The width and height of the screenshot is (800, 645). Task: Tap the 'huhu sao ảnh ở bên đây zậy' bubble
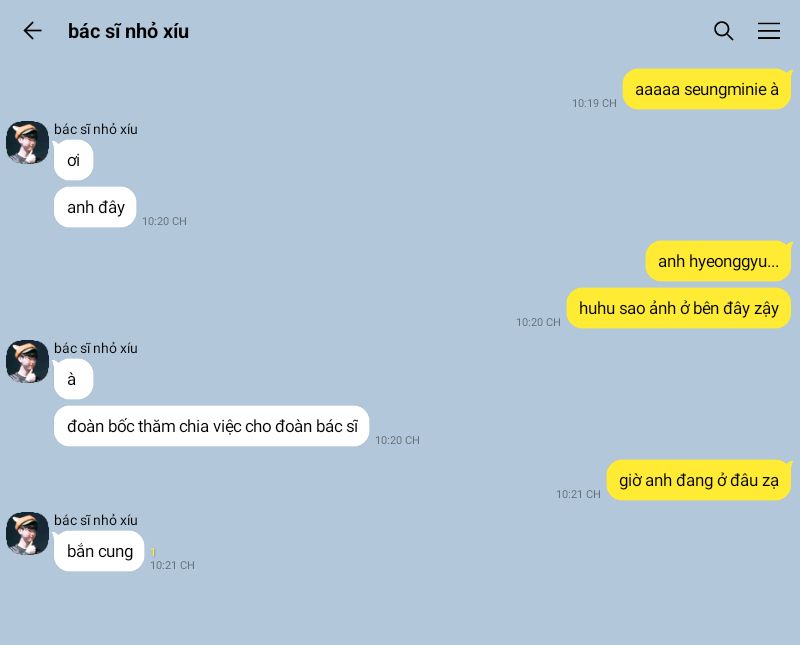pos(679,308)
